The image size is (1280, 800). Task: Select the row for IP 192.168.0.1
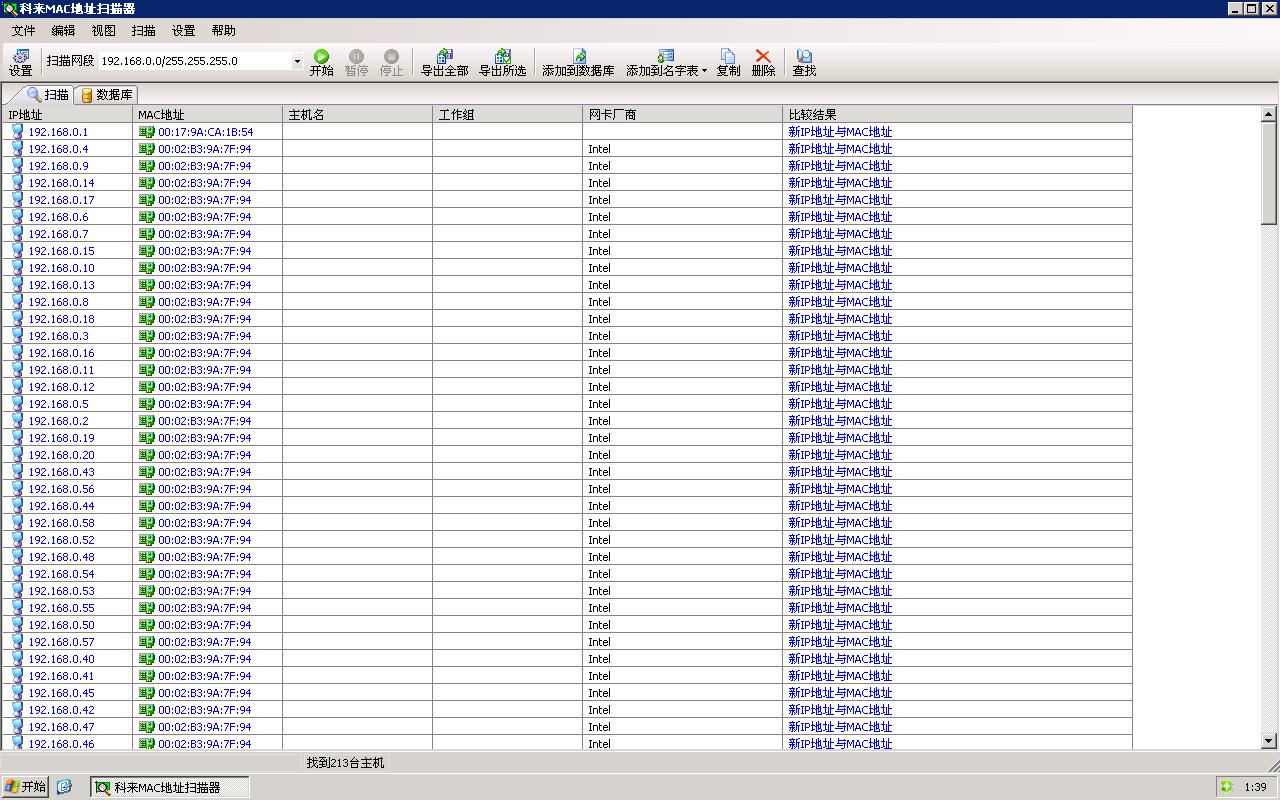tap(58, 132)
